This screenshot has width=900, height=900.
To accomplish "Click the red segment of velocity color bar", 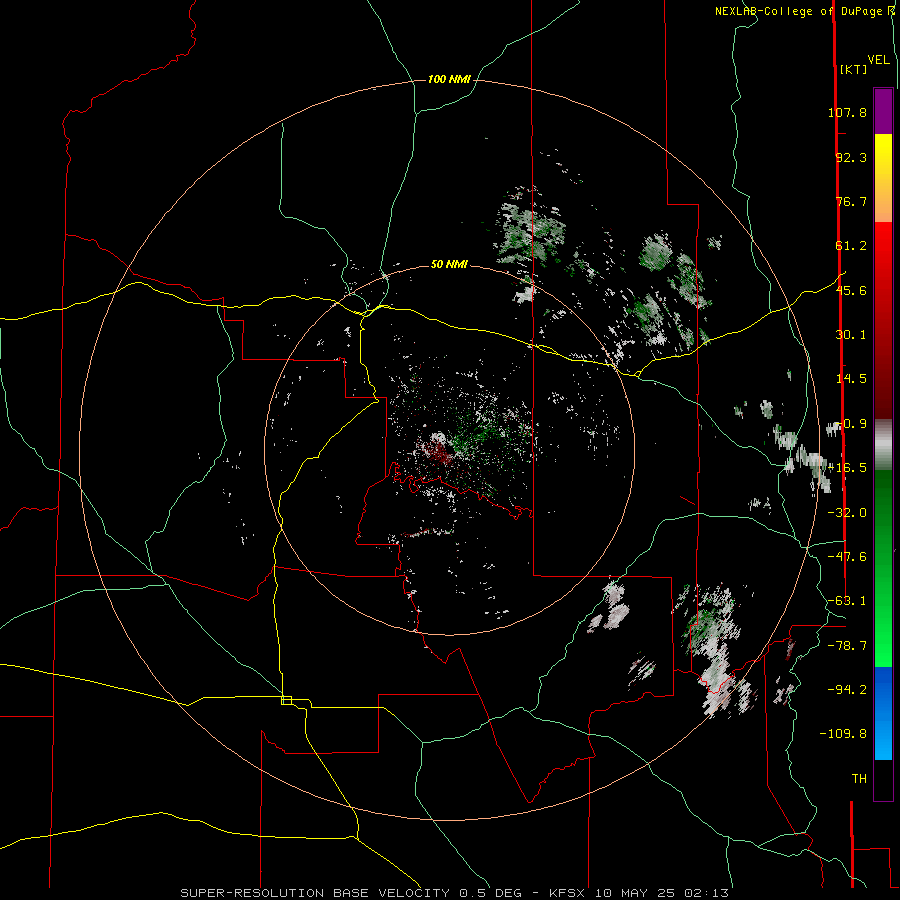I will [883, 320].
